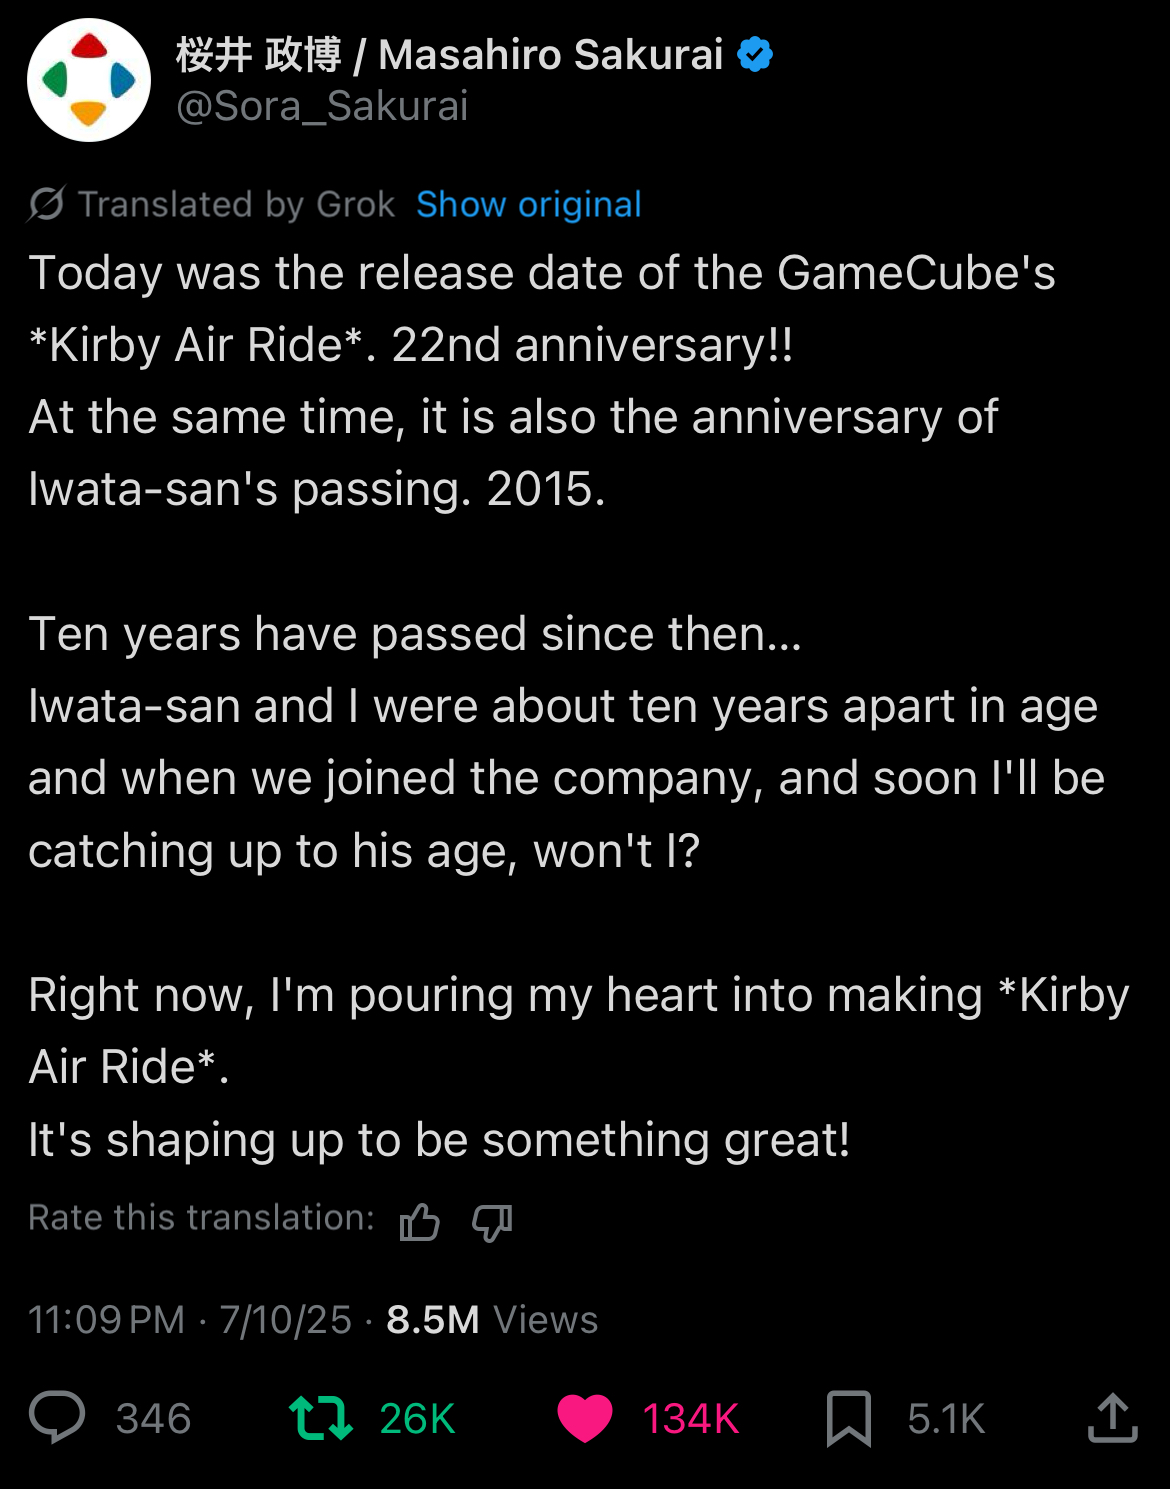Image resolution: width=1170 pixels, height=1489 pixels.
Task: Unlike the post via heart icon
Action: (585, 1418)
